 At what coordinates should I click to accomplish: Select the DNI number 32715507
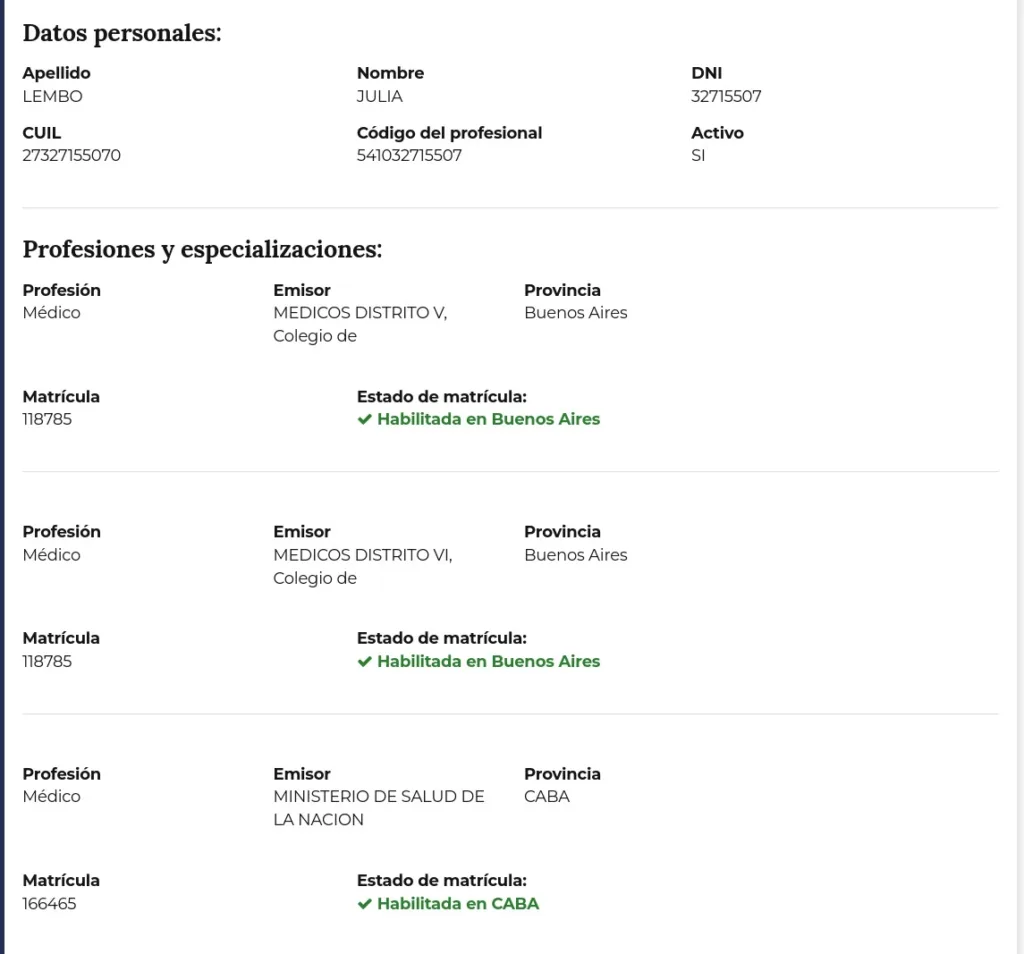(x=726, y=97)
